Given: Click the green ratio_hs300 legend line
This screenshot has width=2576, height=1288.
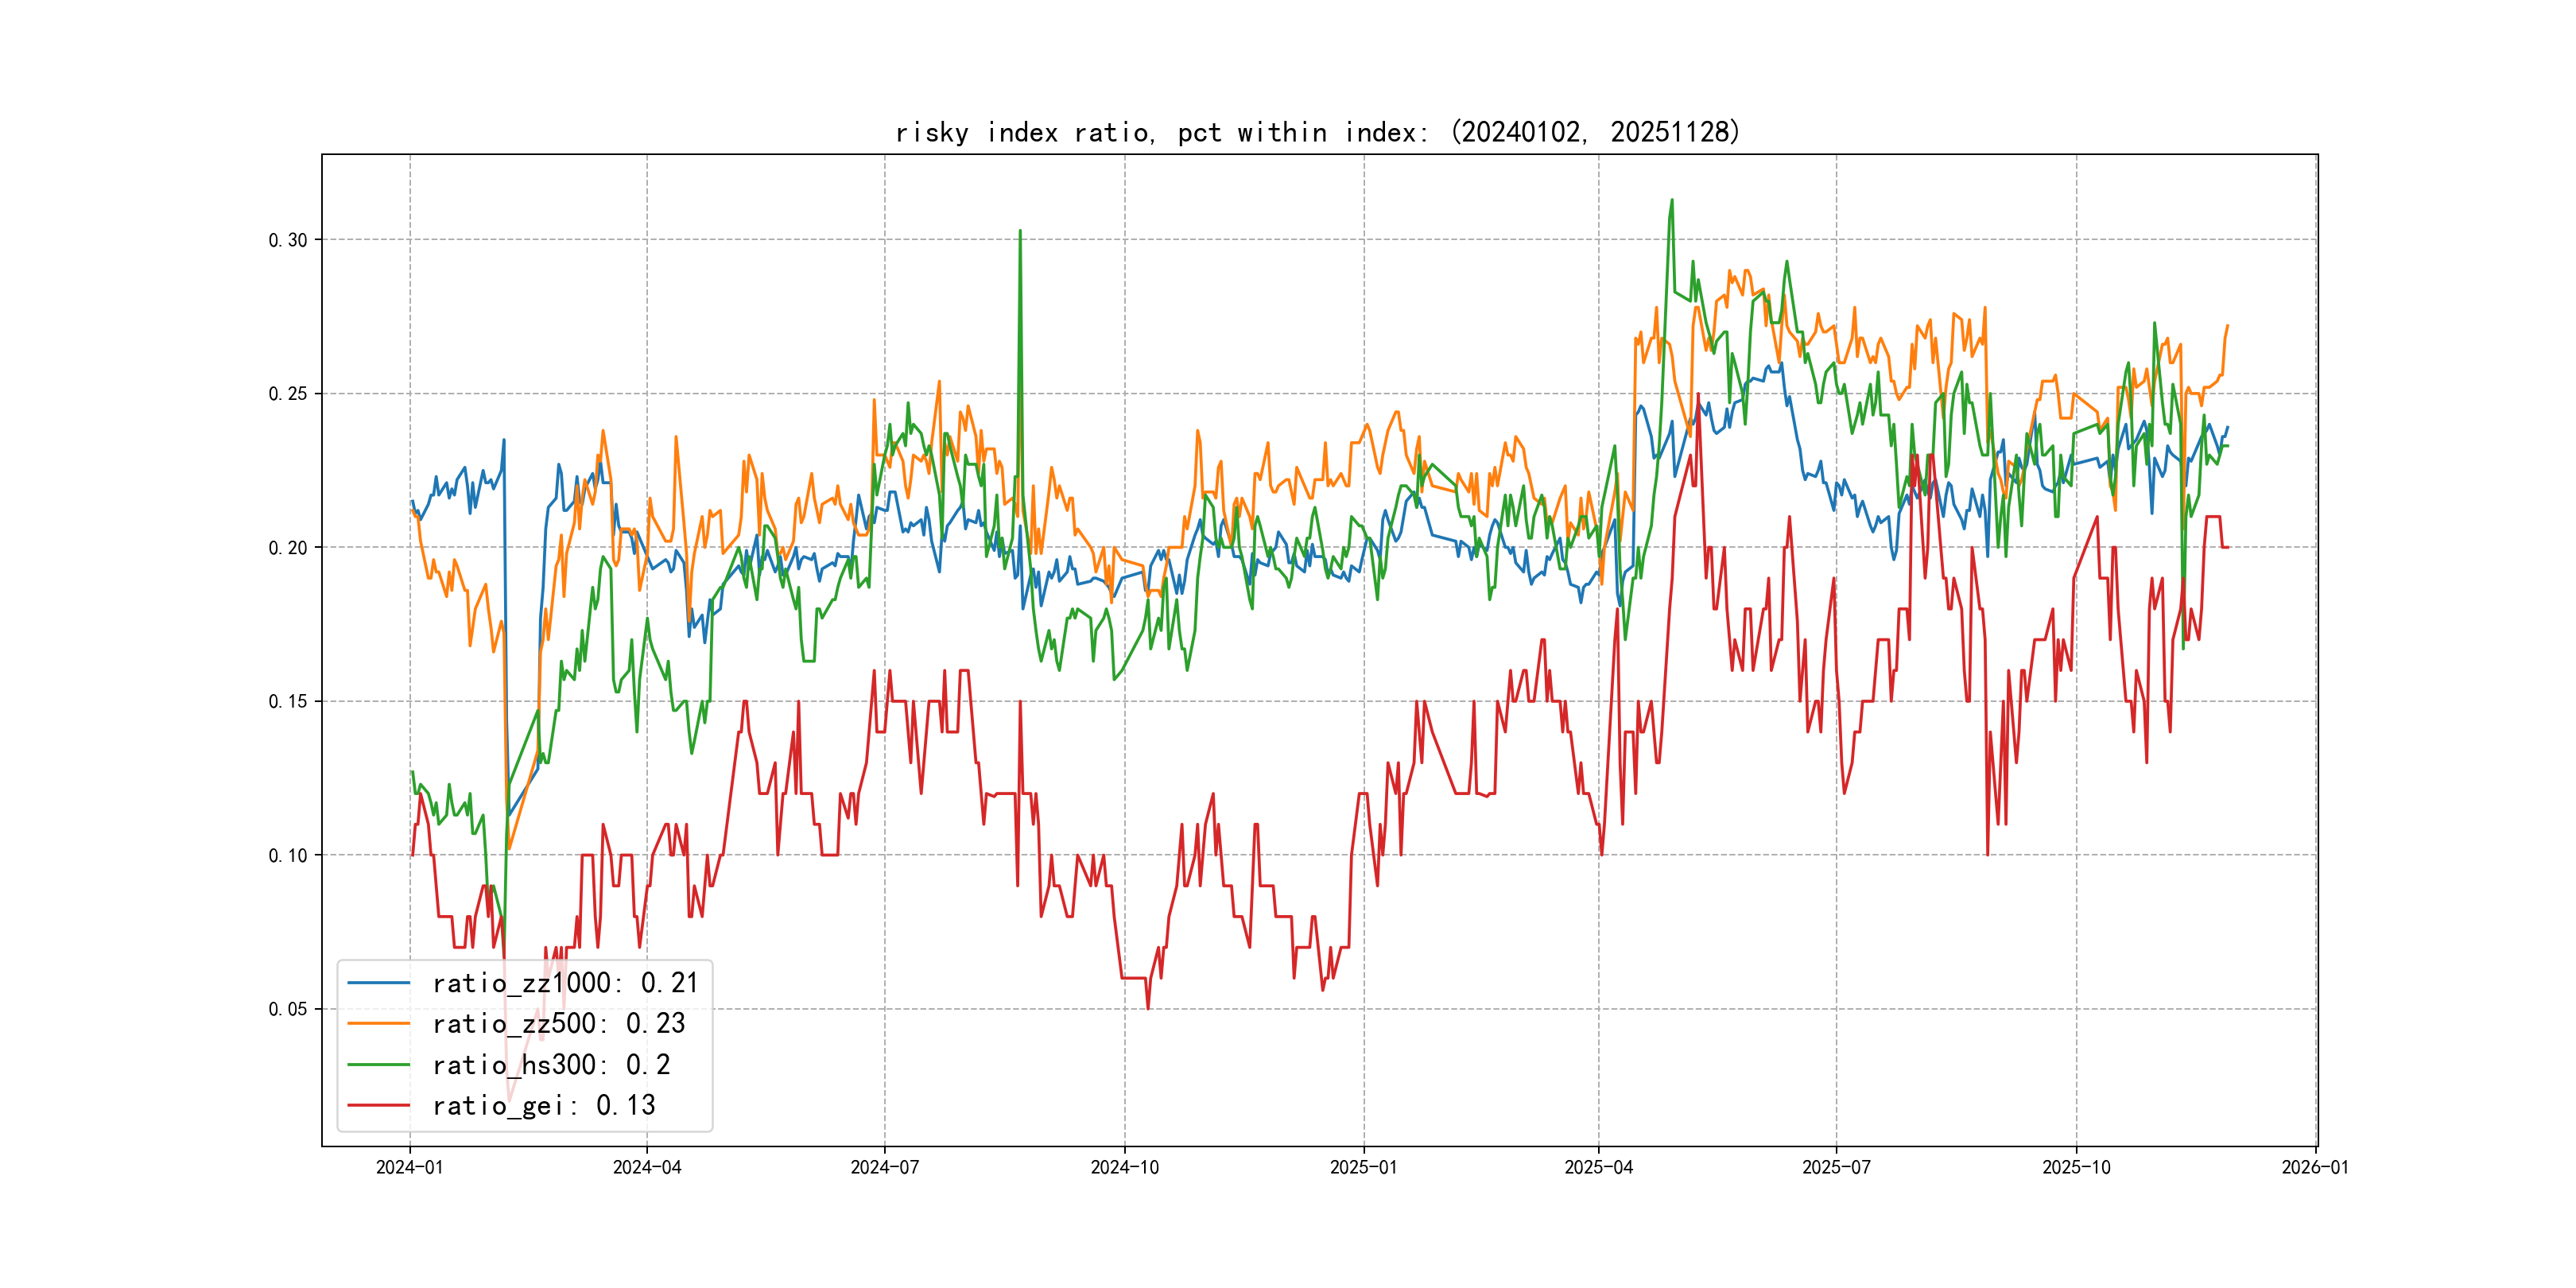Looking at the screenshot, I should (x=378, y=1065).
